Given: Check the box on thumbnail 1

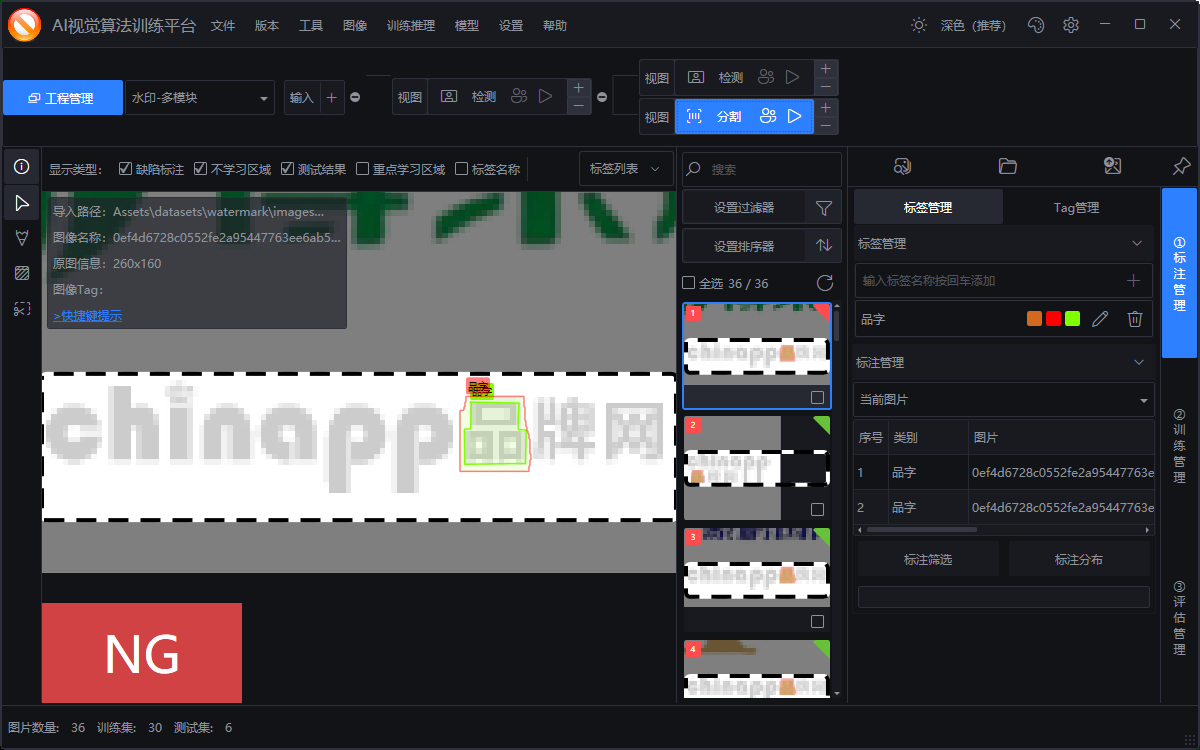Looking at the screenshot, I should [817, 397].
